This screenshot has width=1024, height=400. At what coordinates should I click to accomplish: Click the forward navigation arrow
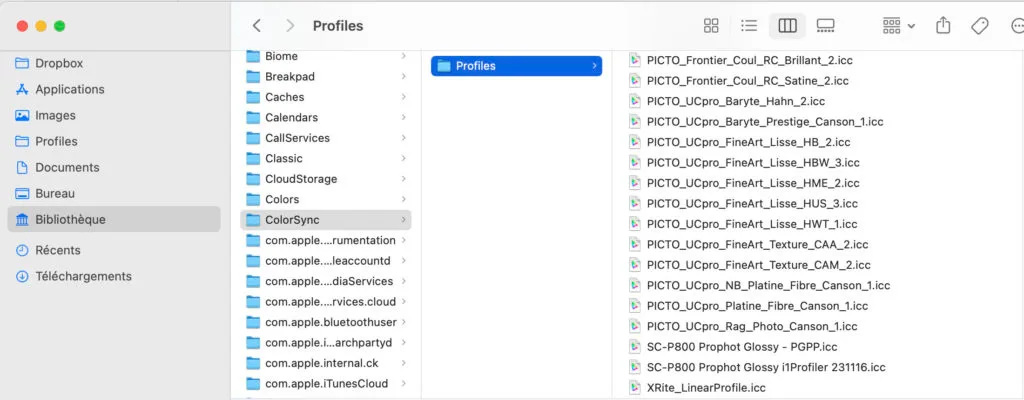point(290,26)
